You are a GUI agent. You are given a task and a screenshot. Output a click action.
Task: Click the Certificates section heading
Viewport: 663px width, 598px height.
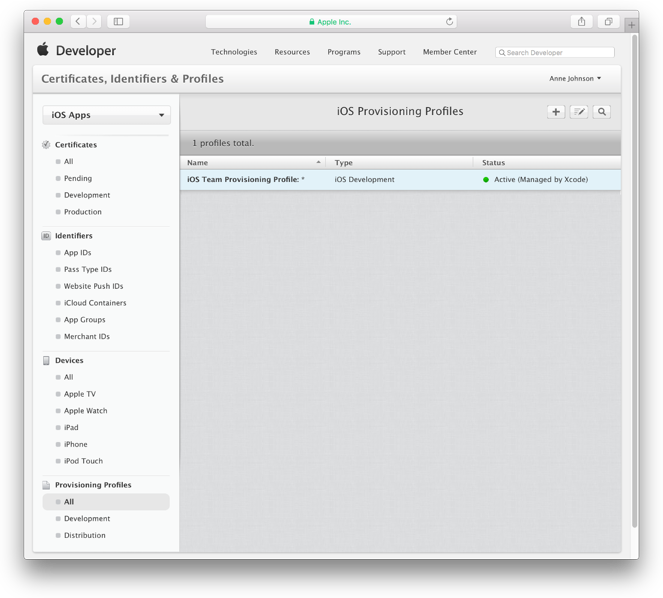pos(76,145)
